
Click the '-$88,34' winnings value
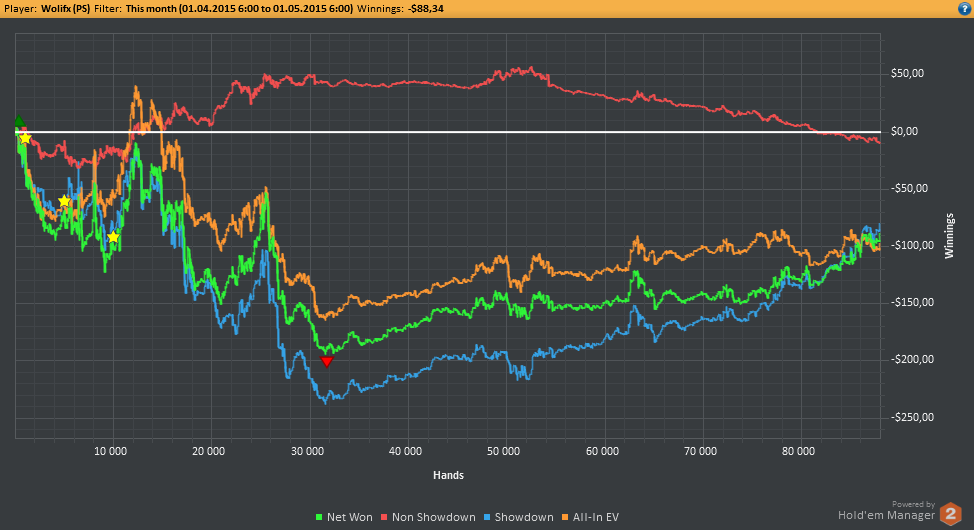point(426,9)
